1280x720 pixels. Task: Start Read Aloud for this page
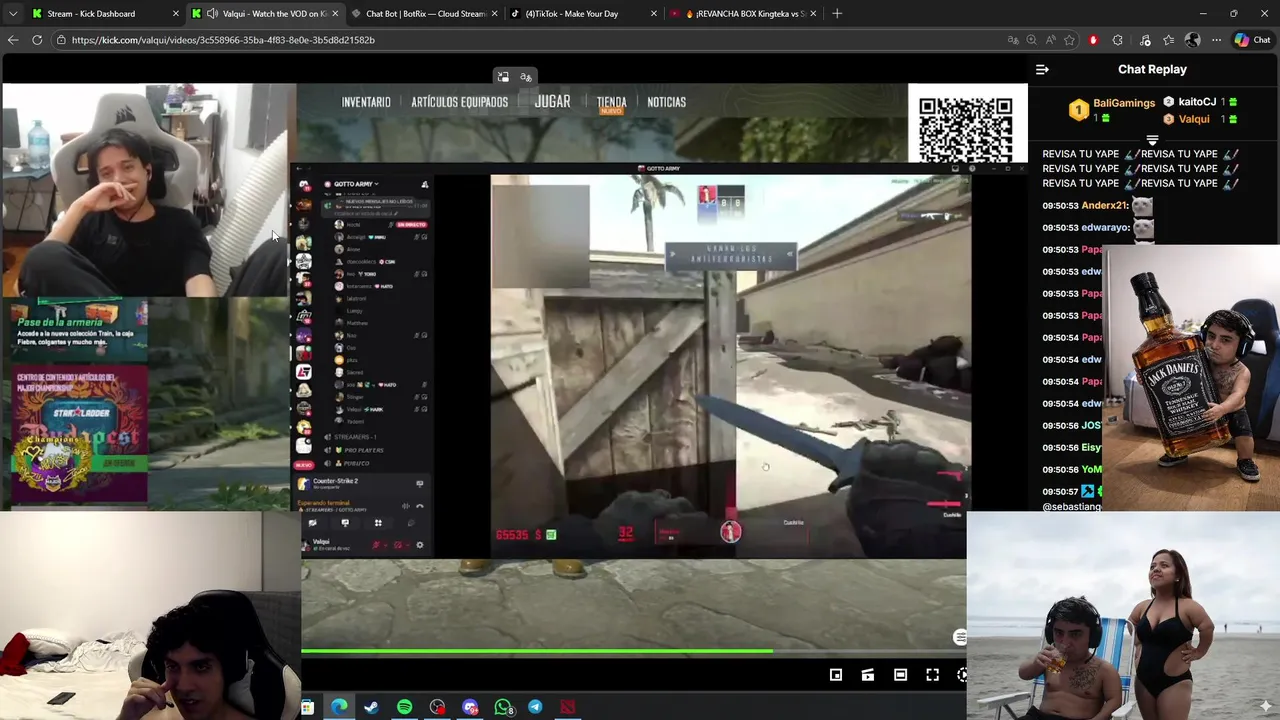pos(1051,40)
